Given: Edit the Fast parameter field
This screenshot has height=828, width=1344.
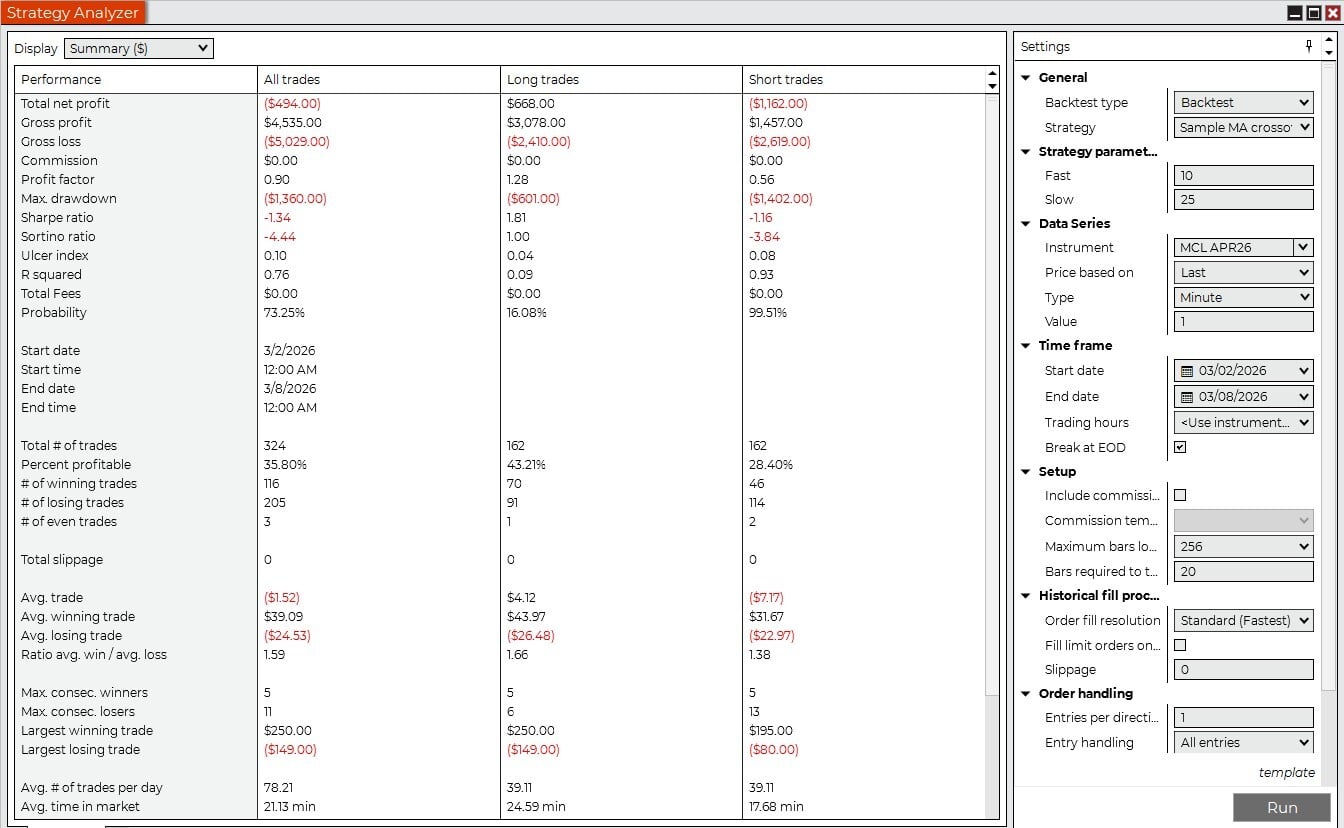Looking at the screenshot, I should pyautogui.click(x=1244, y=175).
